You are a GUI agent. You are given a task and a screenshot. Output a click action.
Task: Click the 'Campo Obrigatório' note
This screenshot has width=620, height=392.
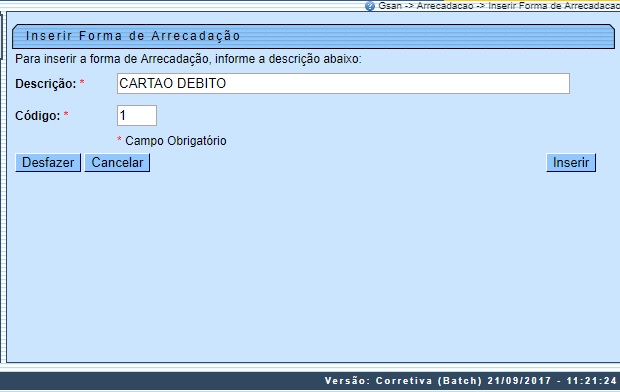176,141
